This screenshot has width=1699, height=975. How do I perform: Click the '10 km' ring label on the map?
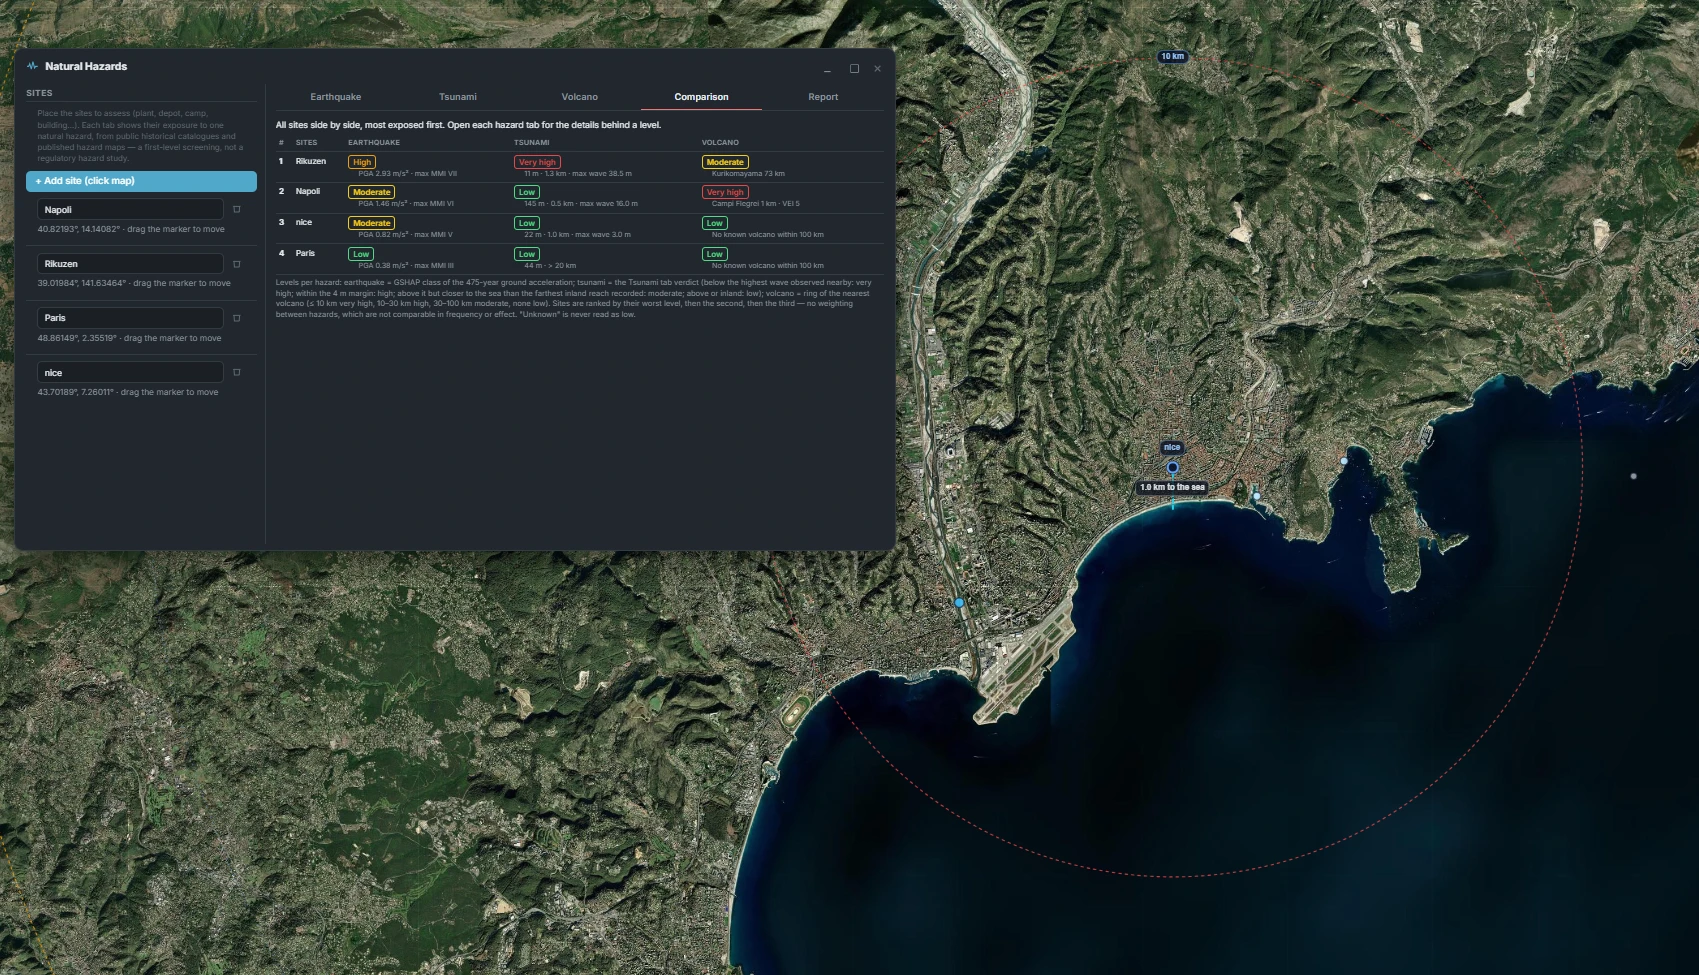(1172, 56)
